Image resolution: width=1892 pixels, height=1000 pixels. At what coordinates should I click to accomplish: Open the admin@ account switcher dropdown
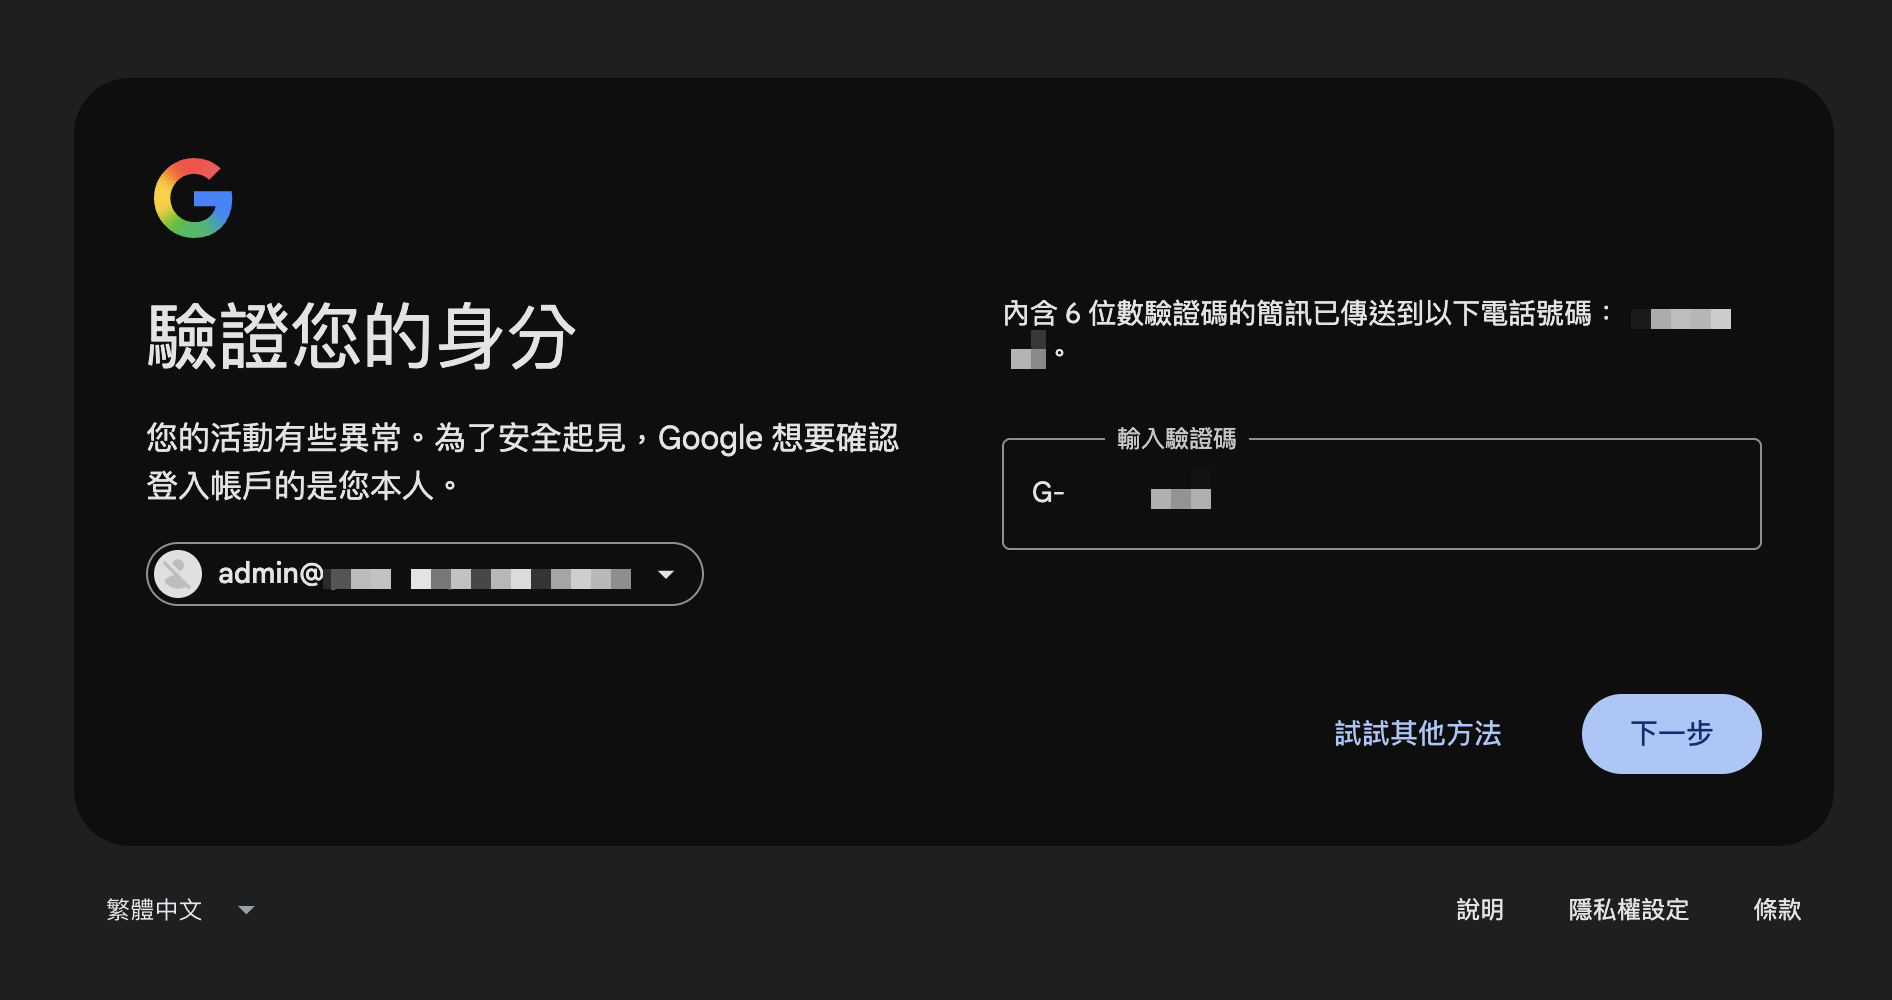(425, 574)
